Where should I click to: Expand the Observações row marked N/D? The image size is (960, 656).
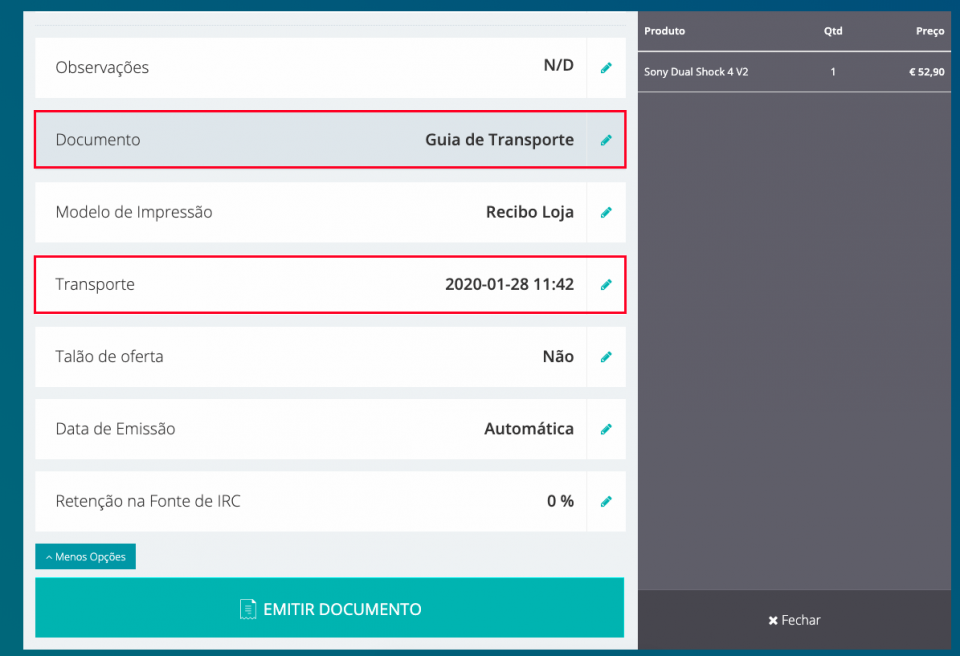pyautogui.click(x=300, y=67)
